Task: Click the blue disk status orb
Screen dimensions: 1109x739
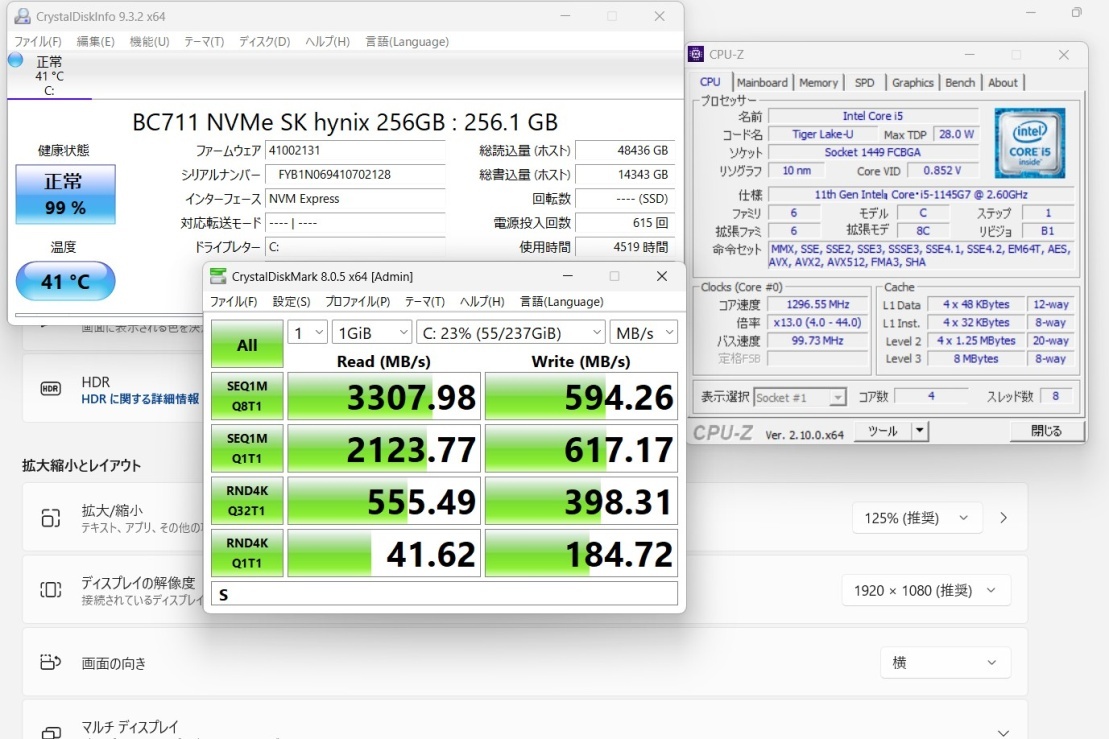Action: click(x=15, y=60)
